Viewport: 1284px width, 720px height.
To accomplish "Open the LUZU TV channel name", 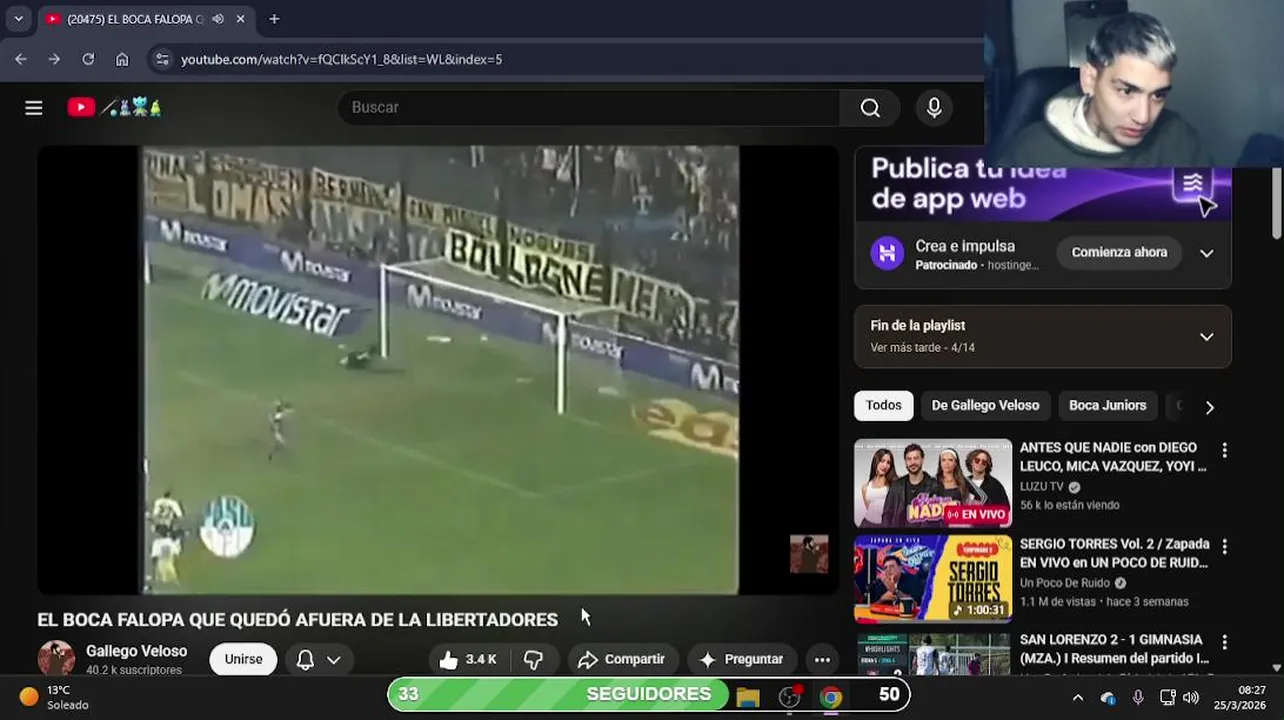I will click(1041, 487).
